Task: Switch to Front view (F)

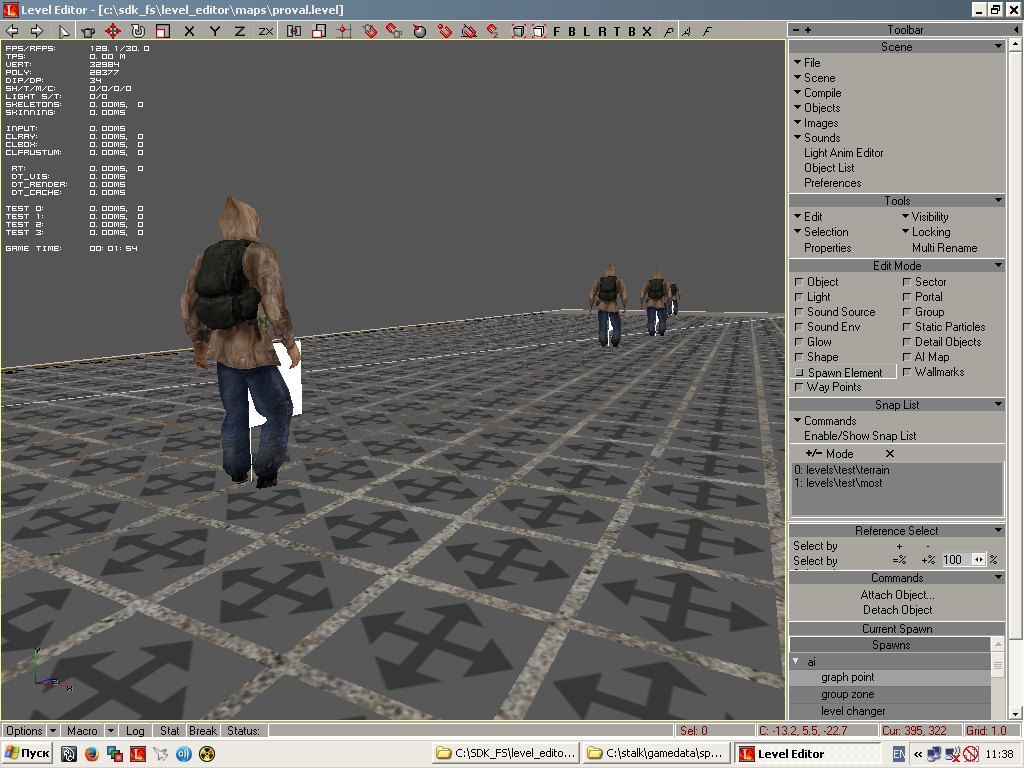Action: click(x=556, y=31)
